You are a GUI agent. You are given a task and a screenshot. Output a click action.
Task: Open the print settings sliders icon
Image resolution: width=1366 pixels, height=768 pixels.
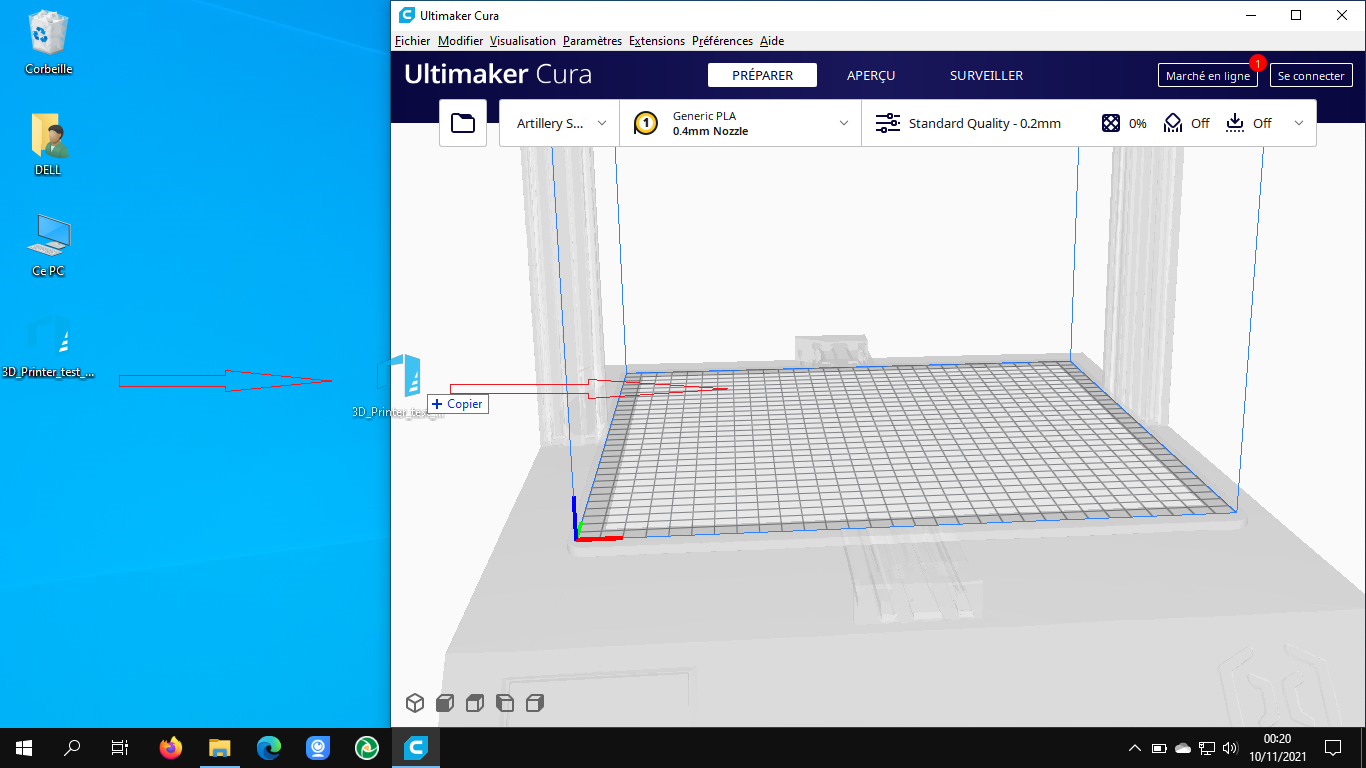click(x=887, y=123)
